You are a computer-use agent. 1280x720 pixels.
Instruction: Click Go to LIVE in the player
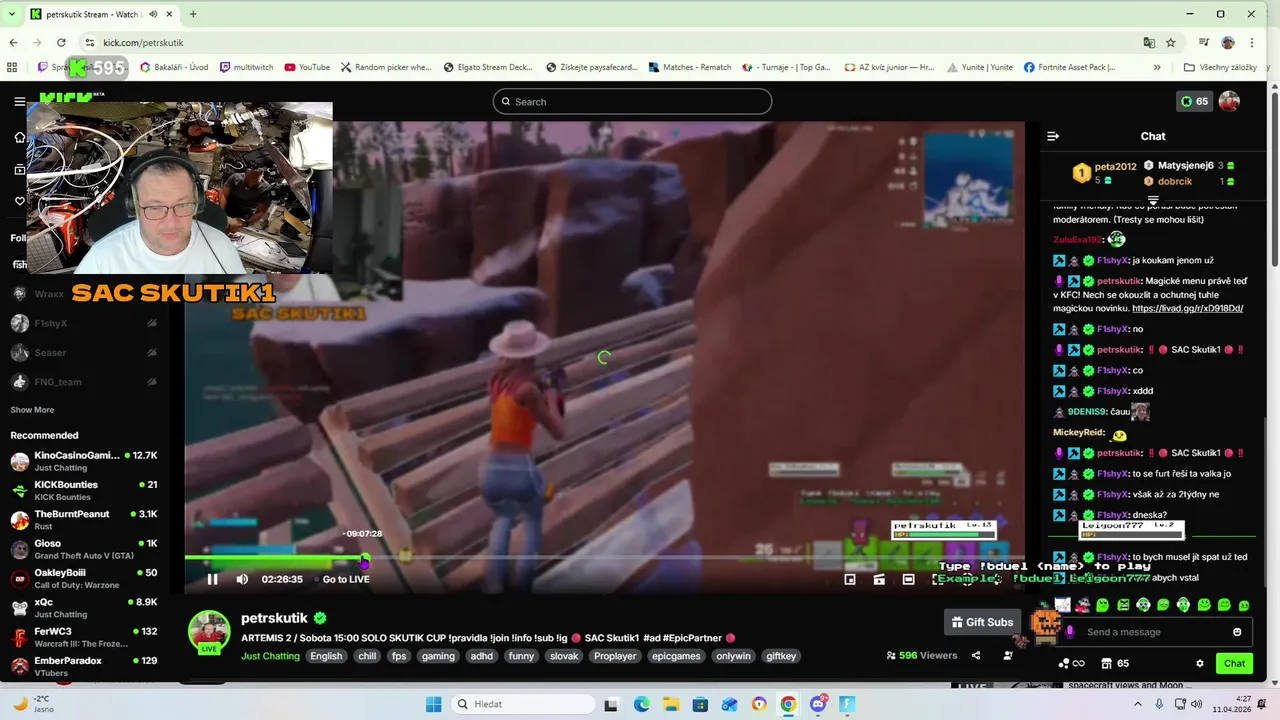pyautogui.click(x=346, y=579)
